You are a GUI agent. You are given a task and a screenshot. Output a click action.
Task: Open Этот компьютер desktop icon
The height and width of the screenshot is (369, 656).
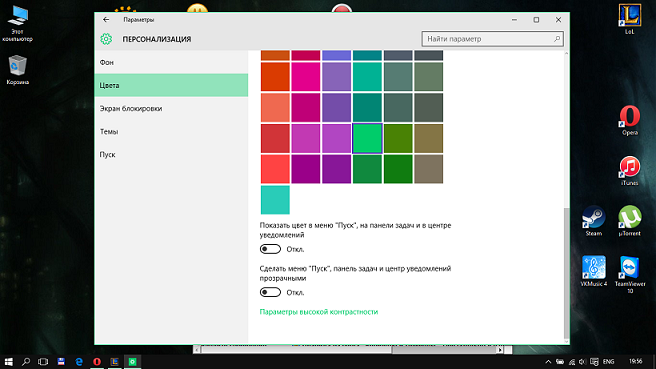17,24
